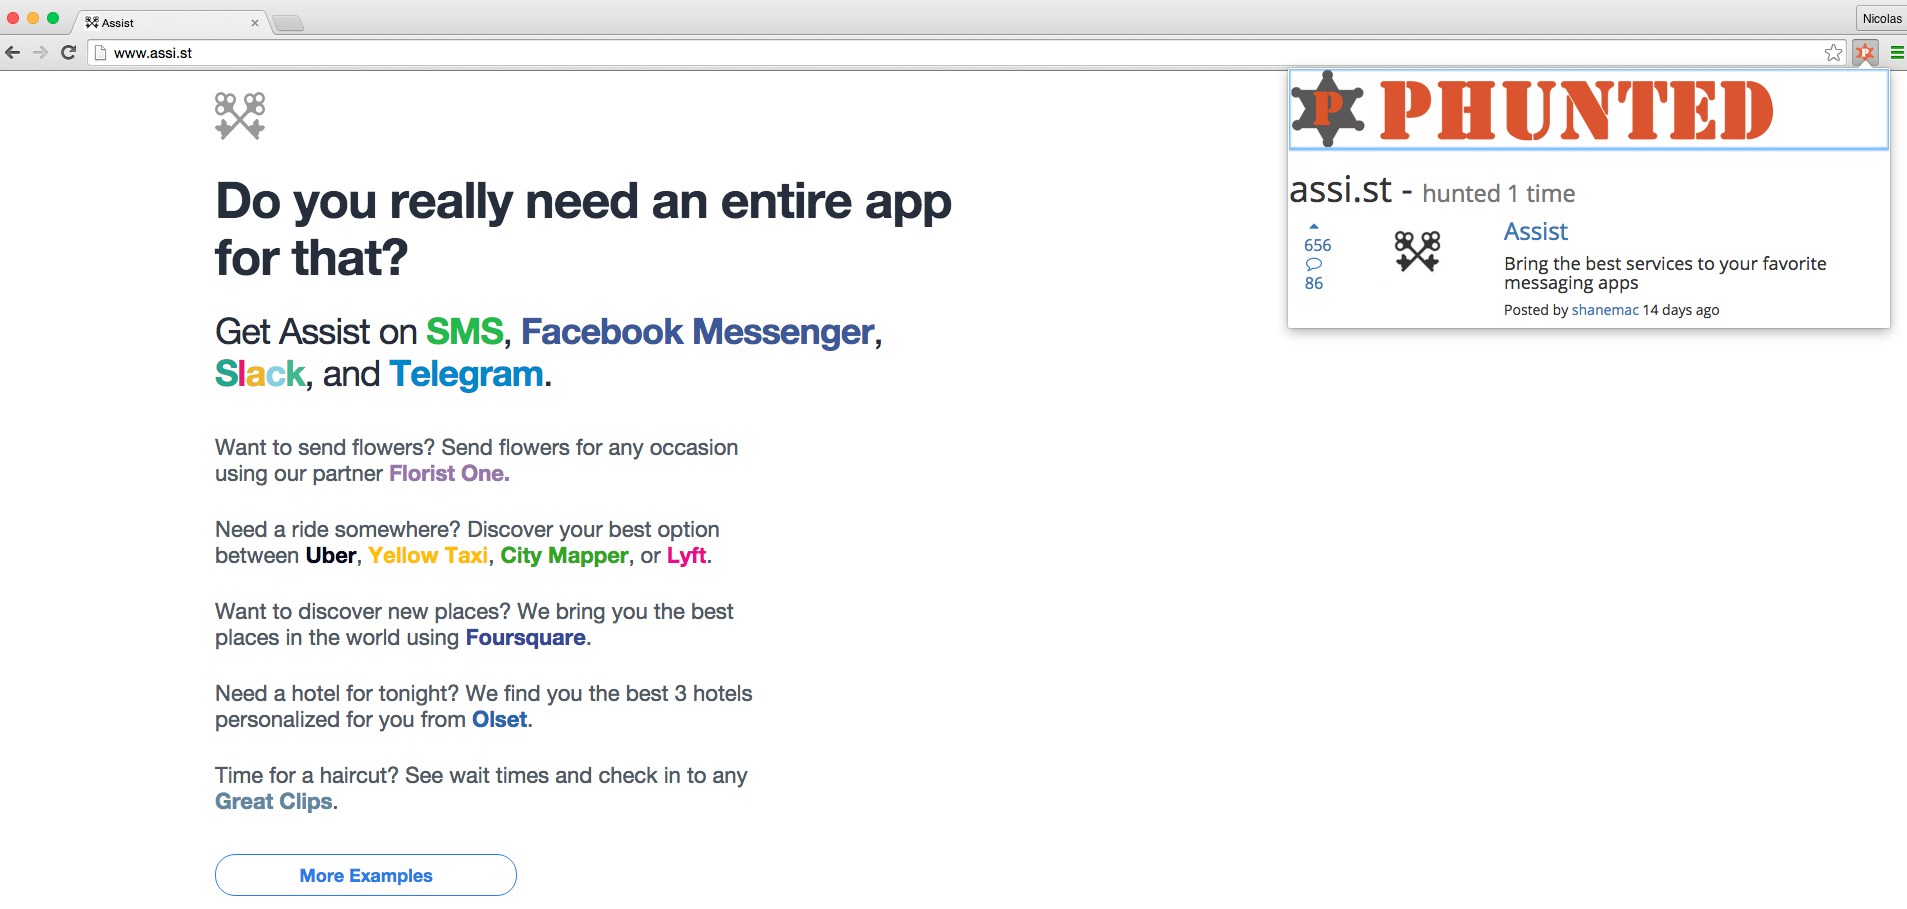This screenshot has height=909, width=1907.
Task: Click the Phunted sheriff badge logo
Action: coord(1328,109)
